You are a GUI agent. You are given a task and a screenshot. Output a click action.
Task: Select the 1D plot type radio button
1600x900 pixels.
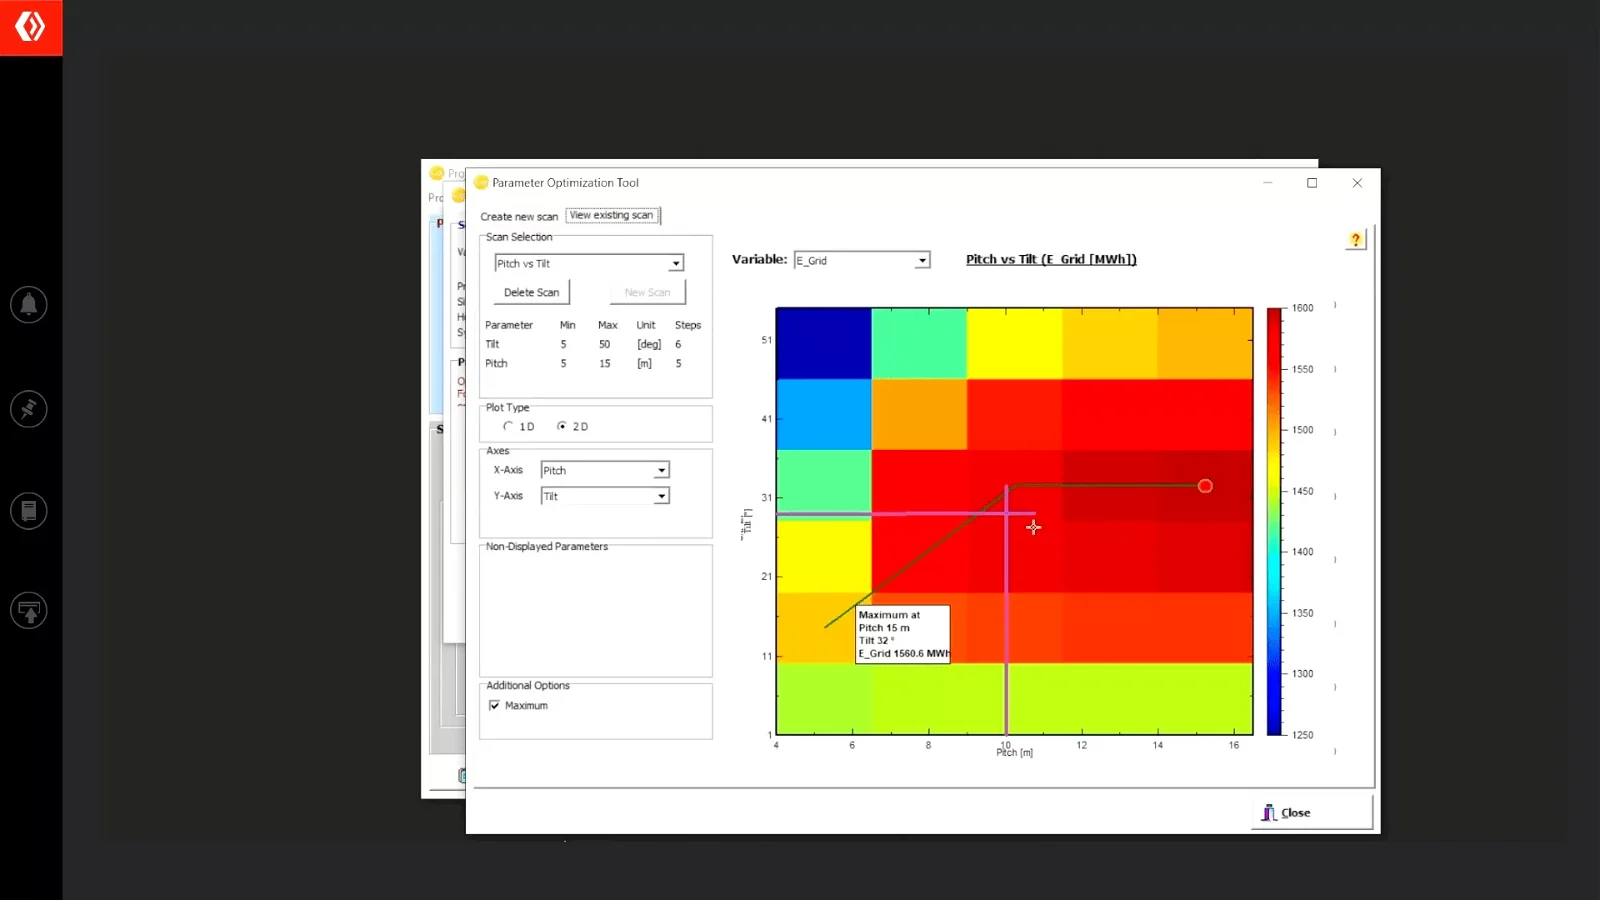[x=508, y=427]
